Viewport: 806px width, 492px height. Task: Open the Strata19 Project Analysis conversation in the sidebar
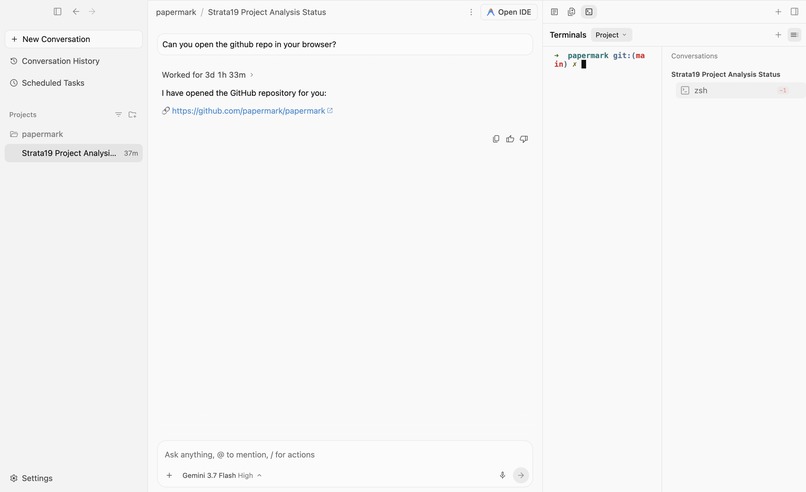pos(74,153)
